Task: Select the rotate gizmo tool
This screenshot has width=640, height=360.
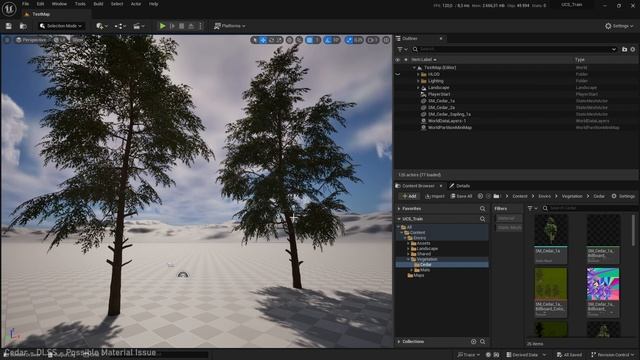Action: pos(272,40)
